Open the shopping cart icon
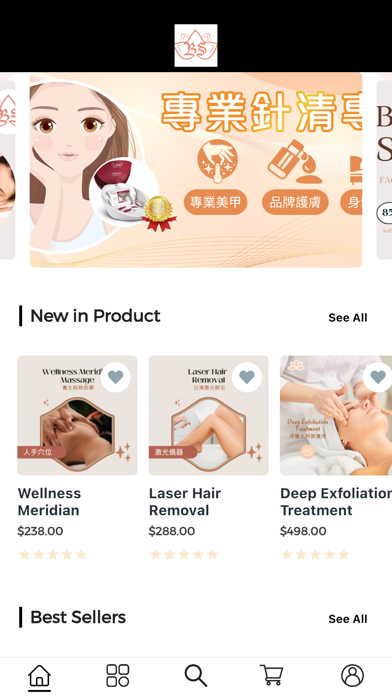The height and width of the screenshot is (696, 392). [x=271, y=675]
